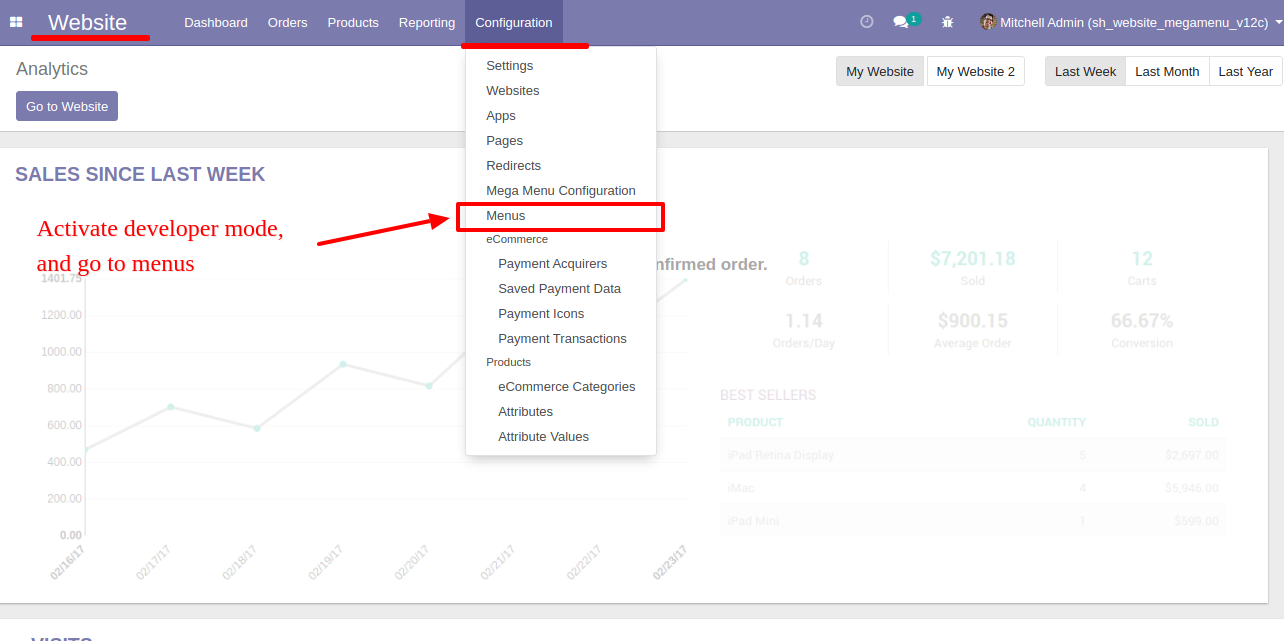Switch to My Website 2

pyautogui.click(x=976, y=71)
